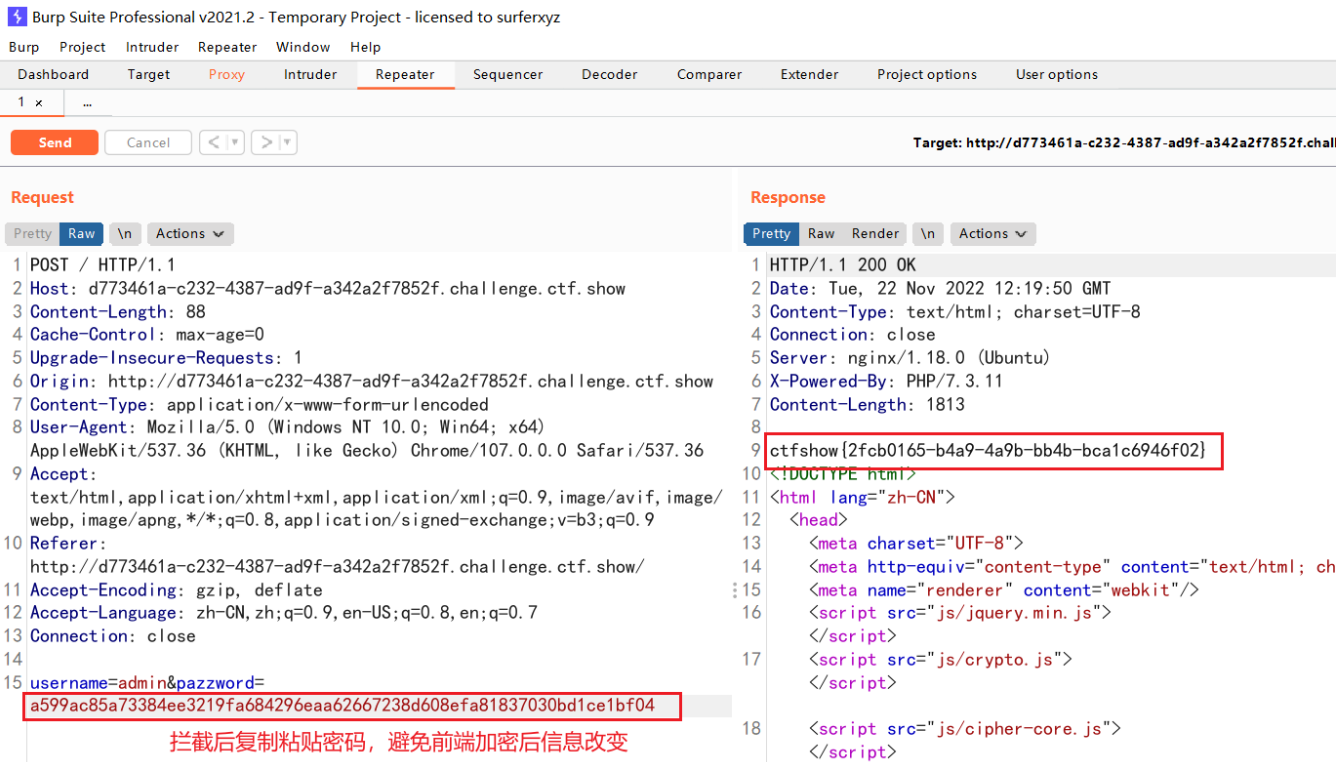
Task: Open the Proxy tool tab
Action: 226,75
